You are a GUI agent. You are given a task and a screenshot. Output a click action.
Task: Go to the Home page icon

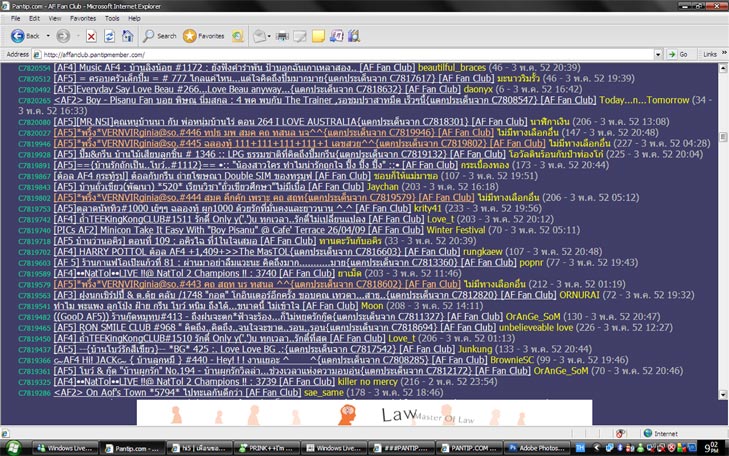[x=127, y=36]
